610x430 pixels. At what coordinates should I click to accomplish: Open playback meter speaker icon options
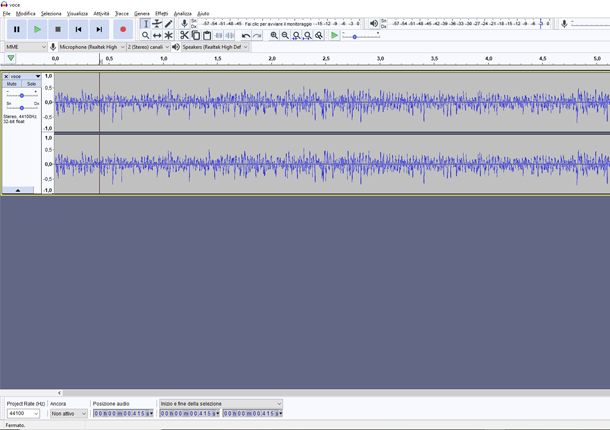point(374,23)
